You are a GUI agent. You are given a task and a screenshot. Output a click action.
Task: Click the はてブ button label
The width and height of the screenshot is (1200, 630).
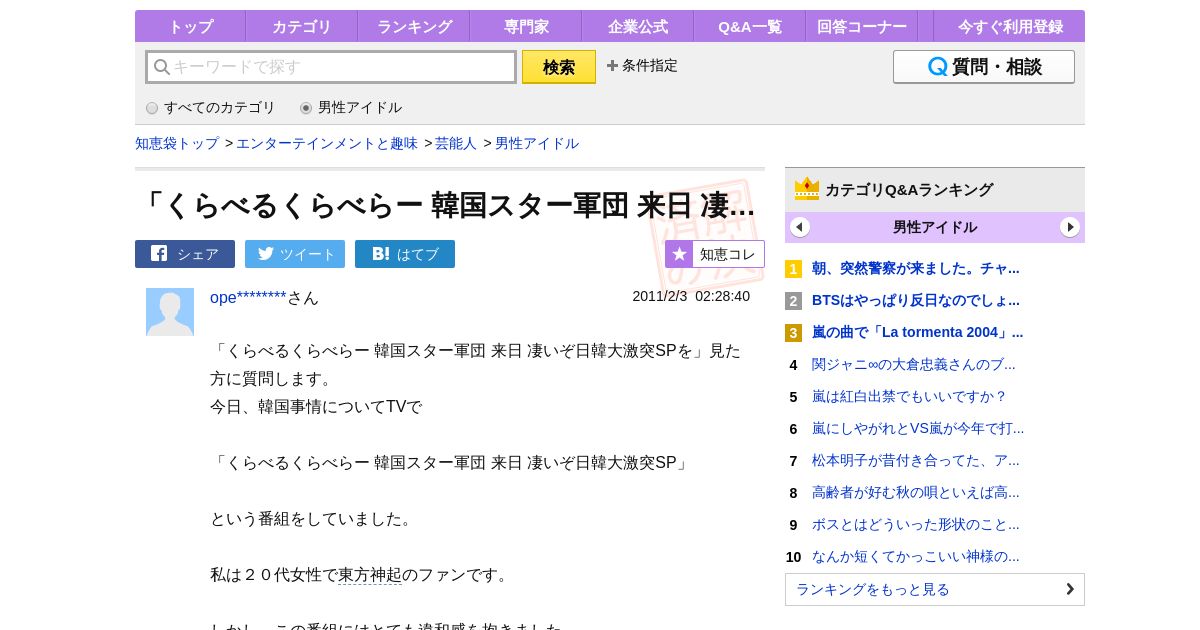(418, 254)
